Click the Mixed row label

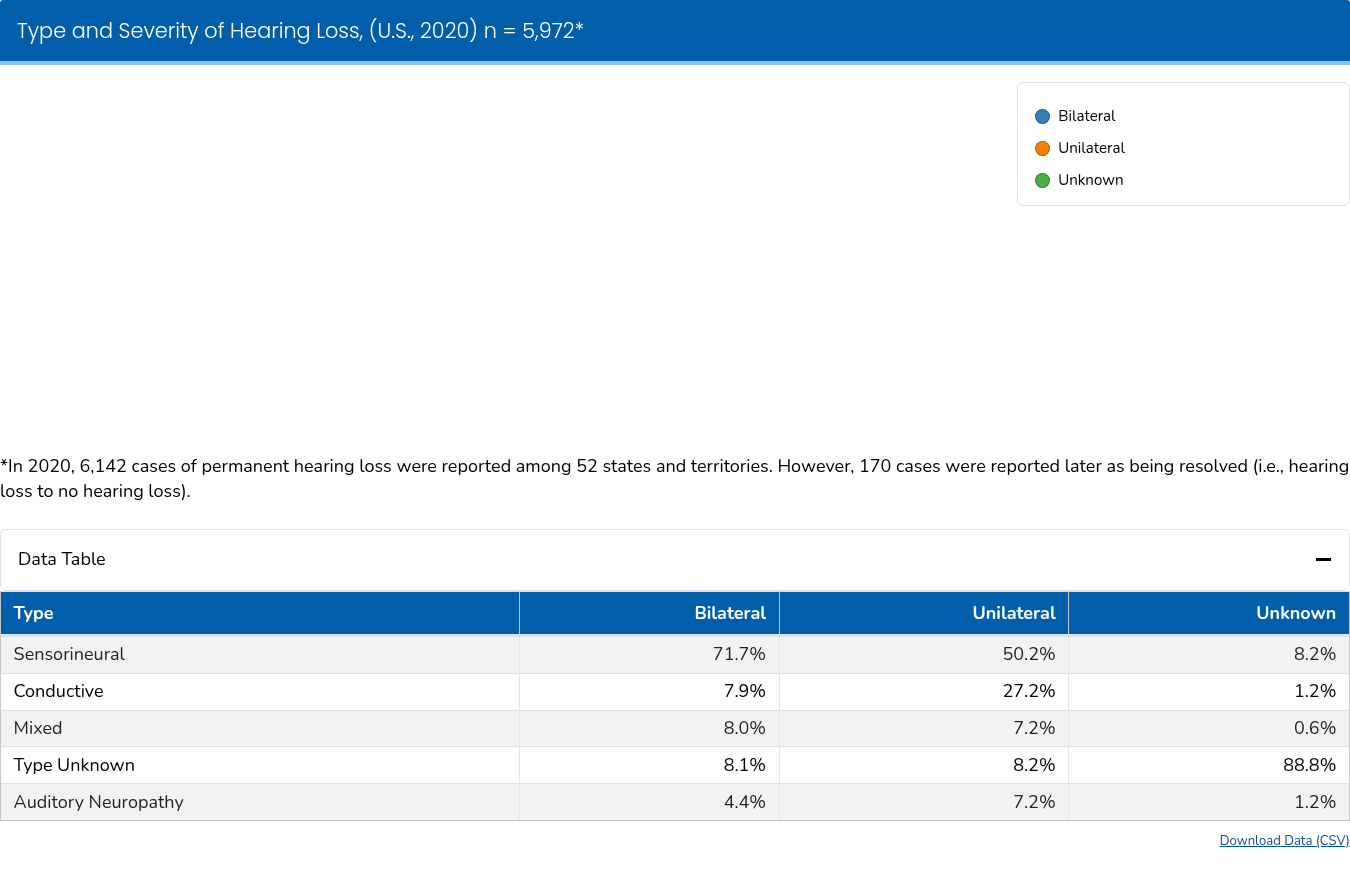(x=38, y=728)
